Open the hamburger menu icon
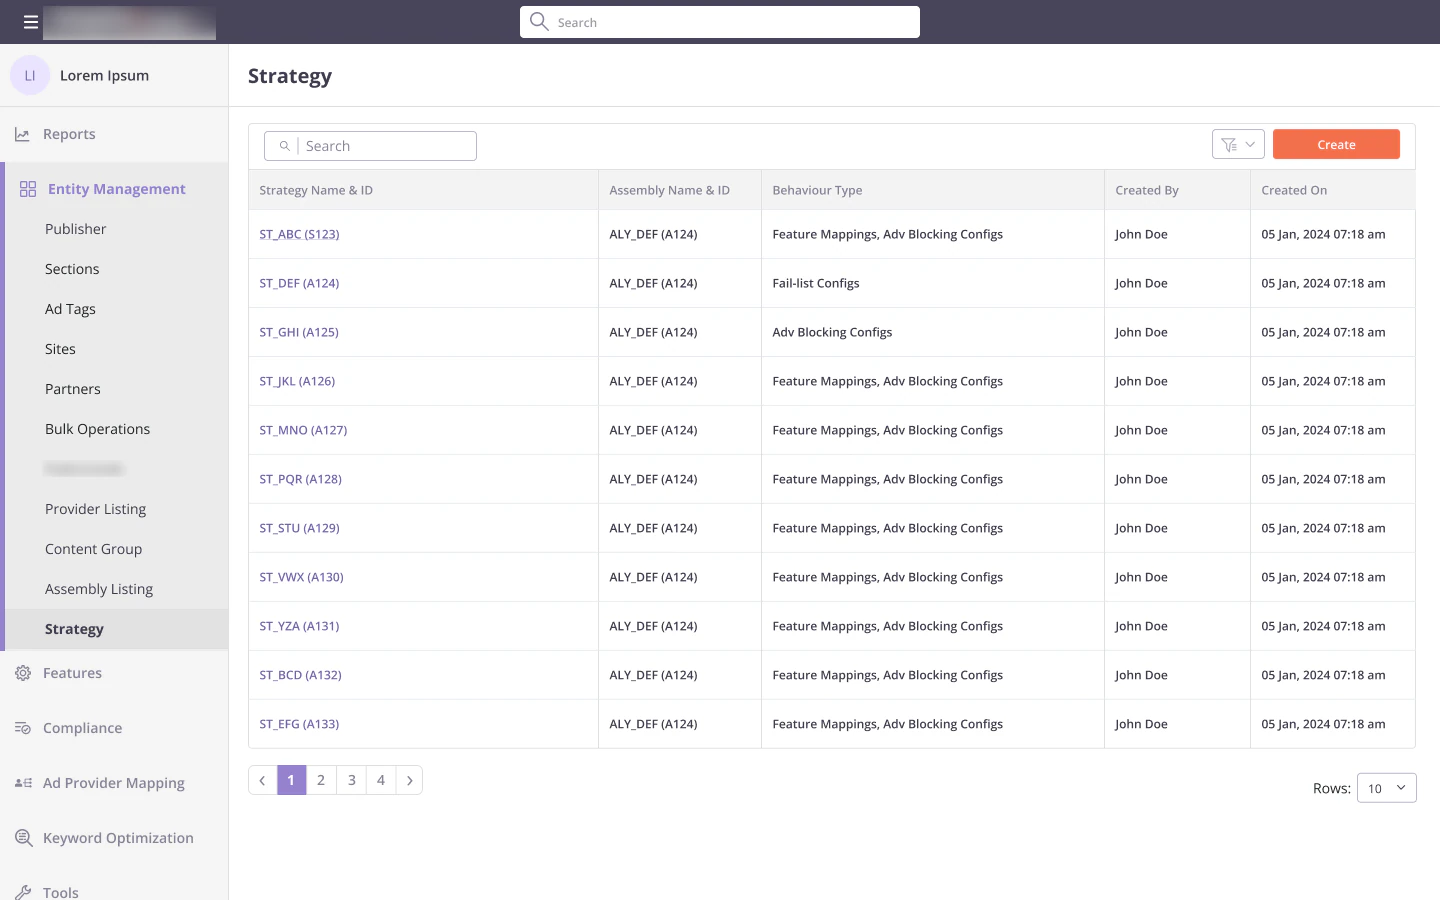 [31, 22]
